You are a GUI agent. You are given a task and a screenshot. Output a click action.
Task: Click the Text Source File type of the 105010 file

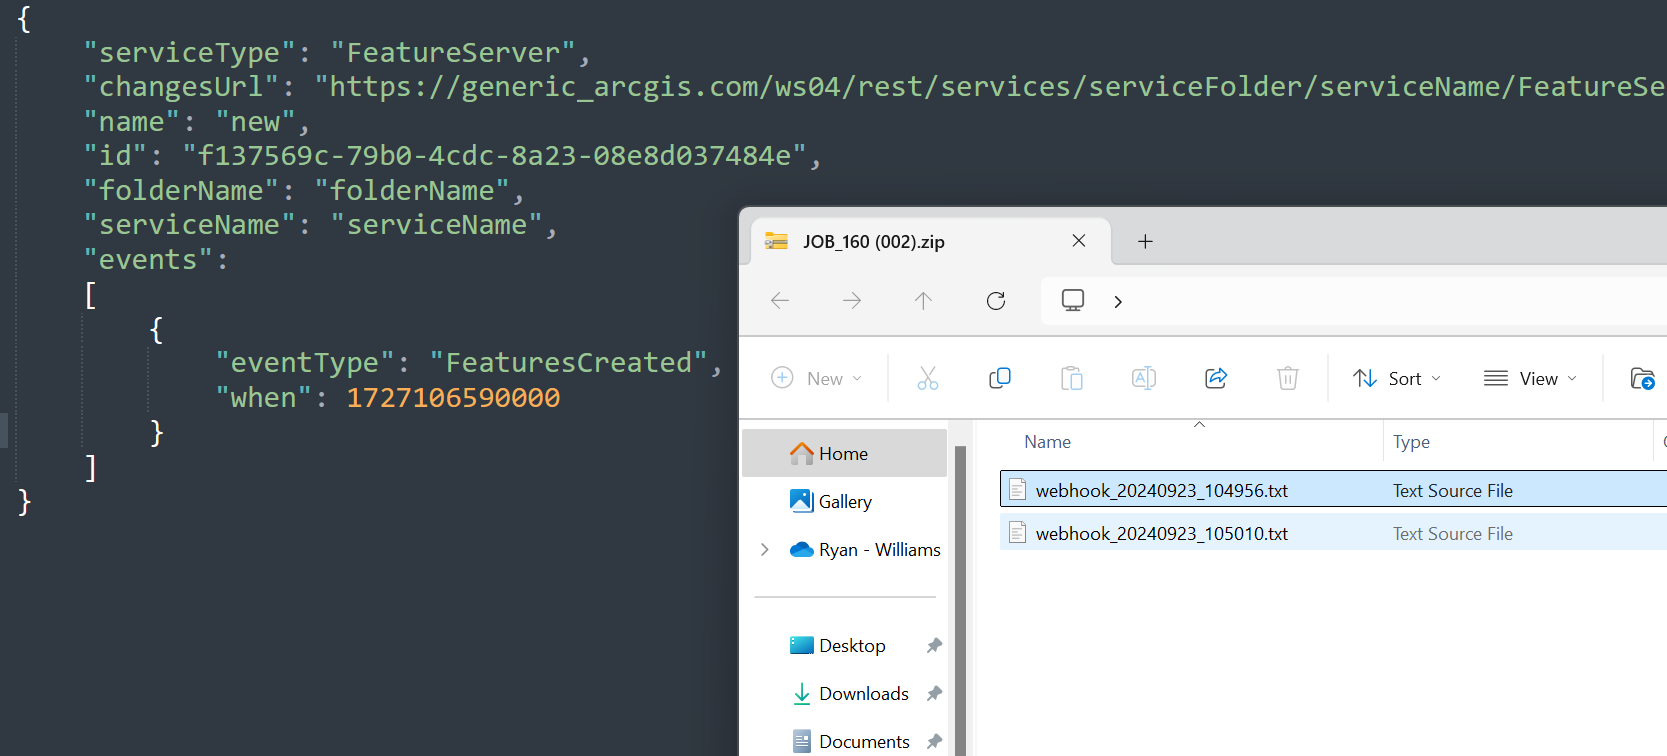1452,533
